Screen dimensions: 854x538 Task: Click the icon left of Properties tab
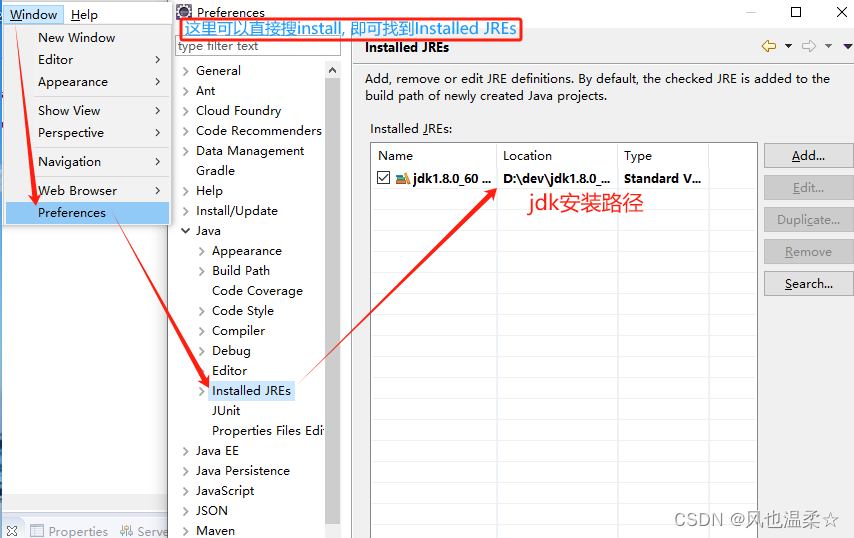12,530
